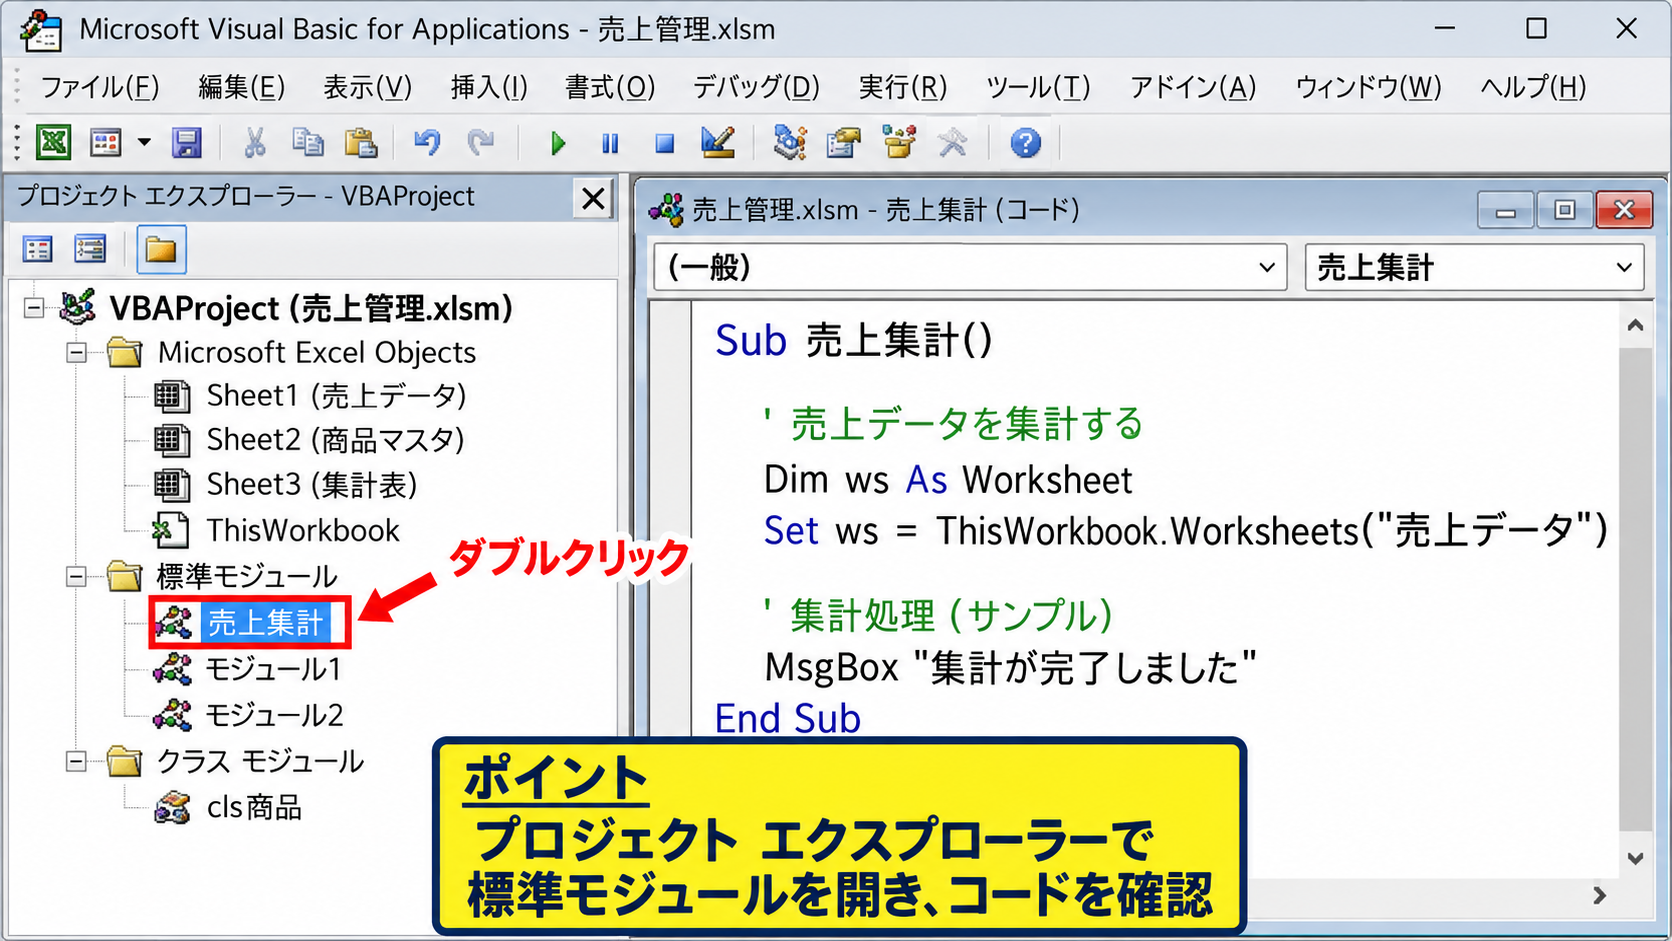This screenshot has width=1672, height=941.
Task: Open the Object Browser toolbar icon
Action: click(899, 143)
